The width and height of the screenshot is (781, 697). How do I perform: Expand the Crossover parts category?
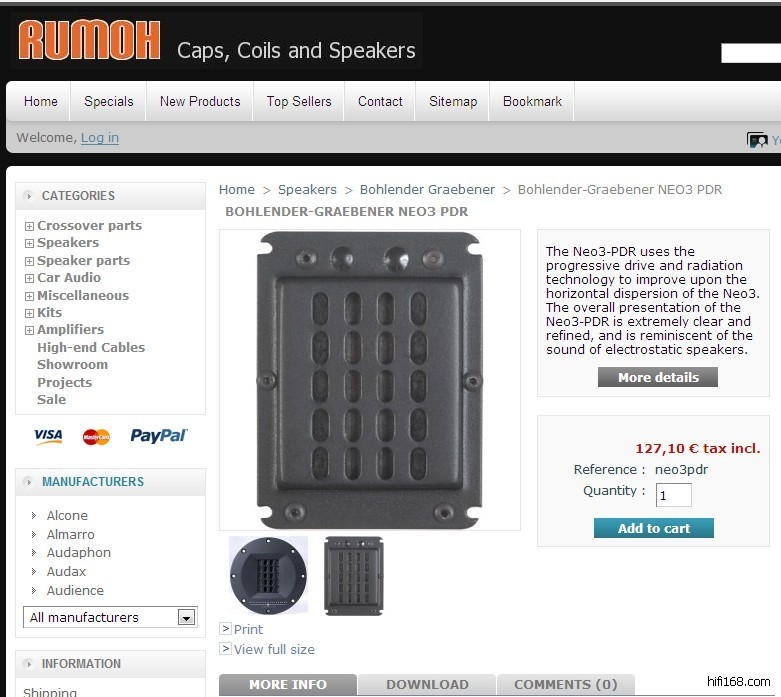pos(29,226)
